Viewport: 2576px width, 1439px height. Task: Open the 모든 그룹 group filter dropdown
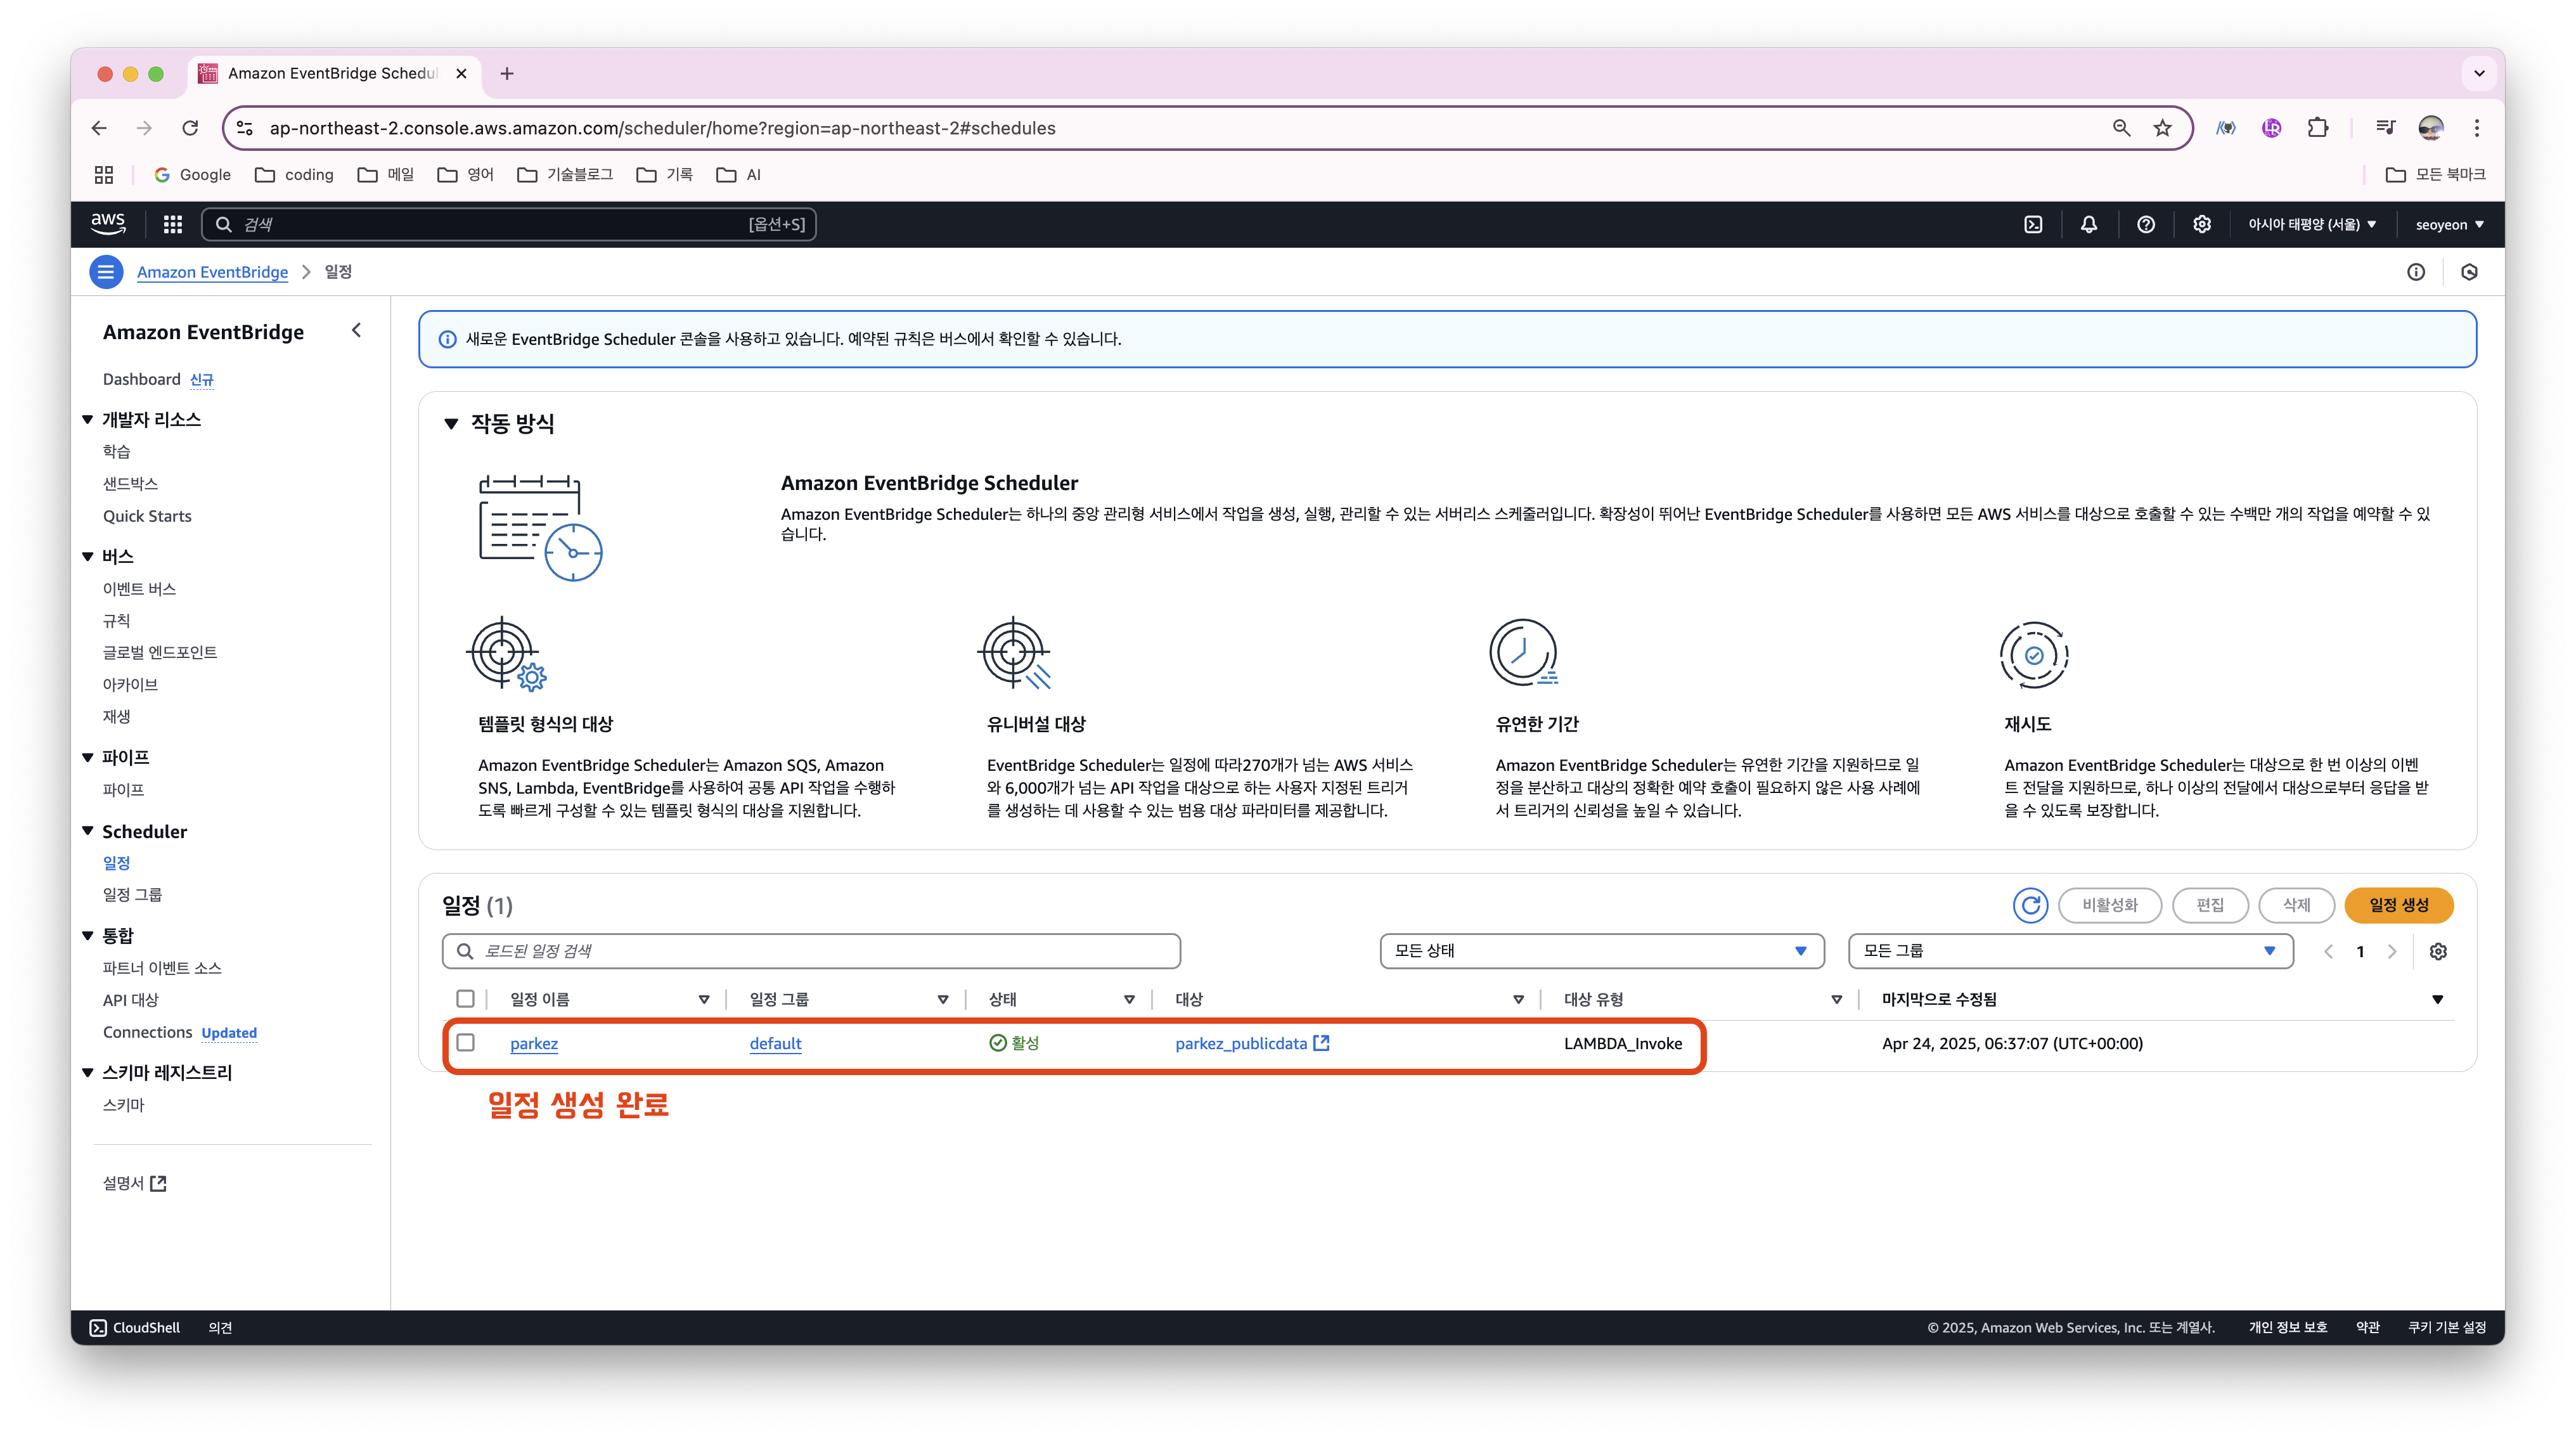tap(2070, 951)
